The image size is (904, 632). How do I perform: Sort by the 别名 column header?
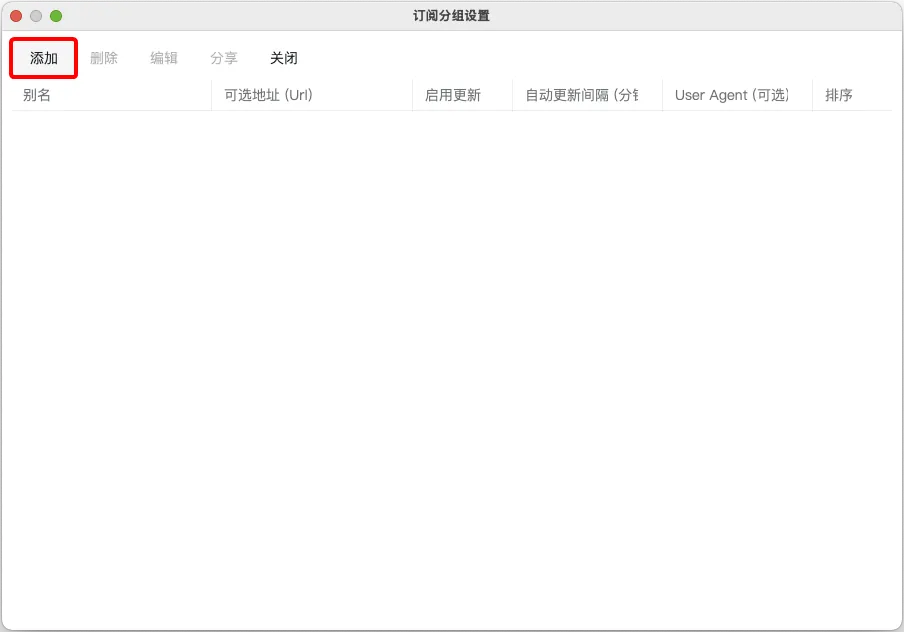(111, 95)
